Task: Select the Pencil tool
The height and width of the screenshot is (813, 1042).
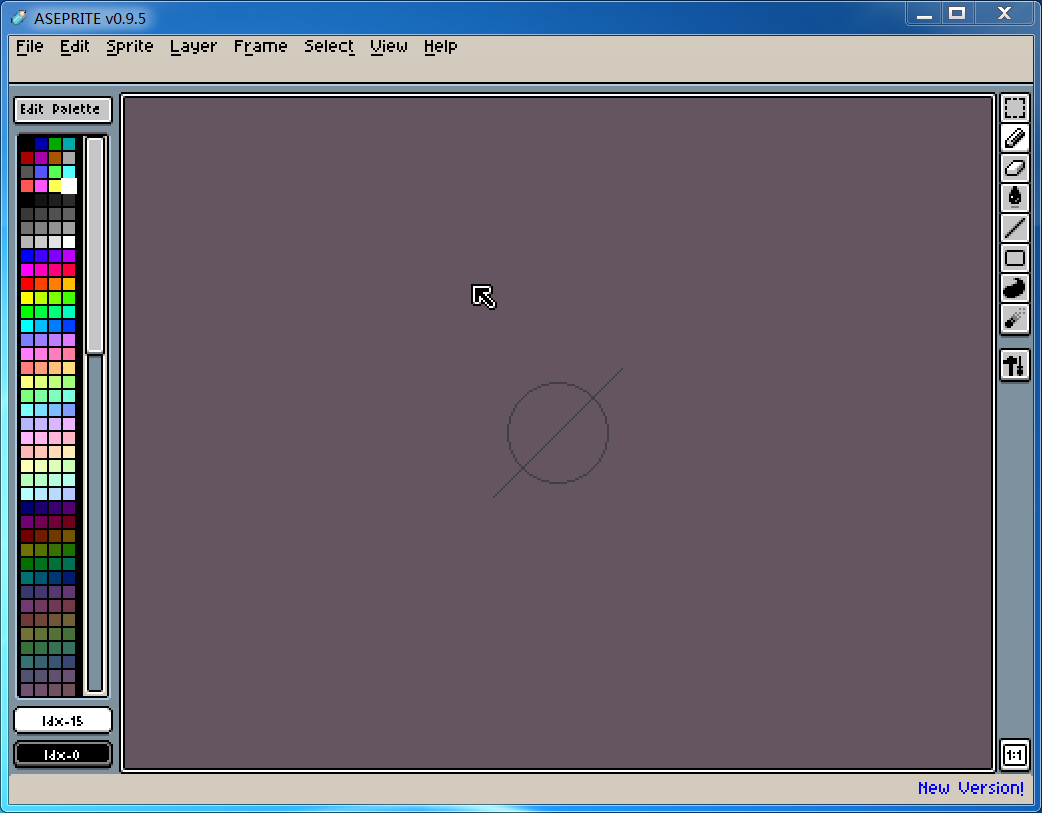Action: click(x=1015, y=138)
